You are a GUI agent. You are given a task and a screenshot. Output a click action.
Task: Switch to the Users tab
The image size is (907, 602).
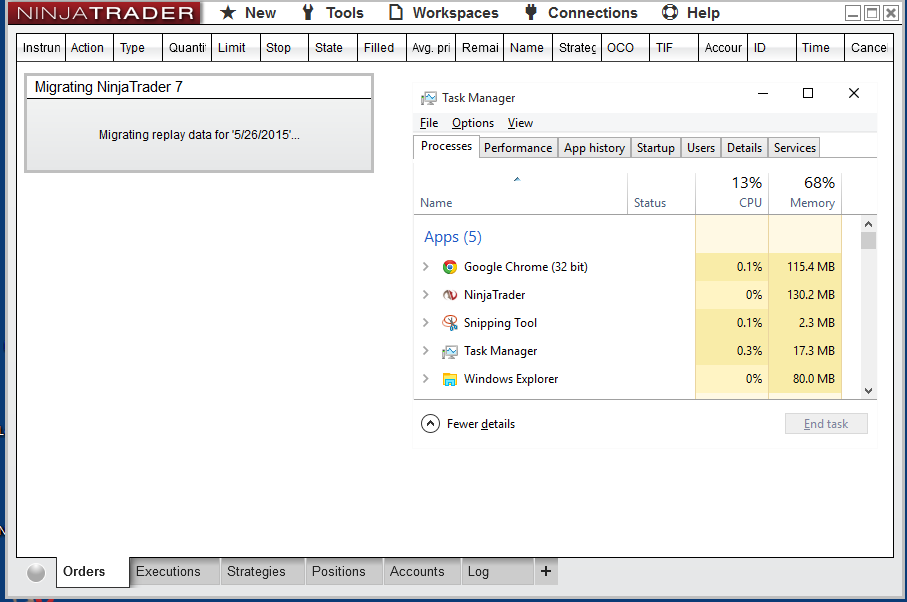pyautogui.click(x=700, y=148)
